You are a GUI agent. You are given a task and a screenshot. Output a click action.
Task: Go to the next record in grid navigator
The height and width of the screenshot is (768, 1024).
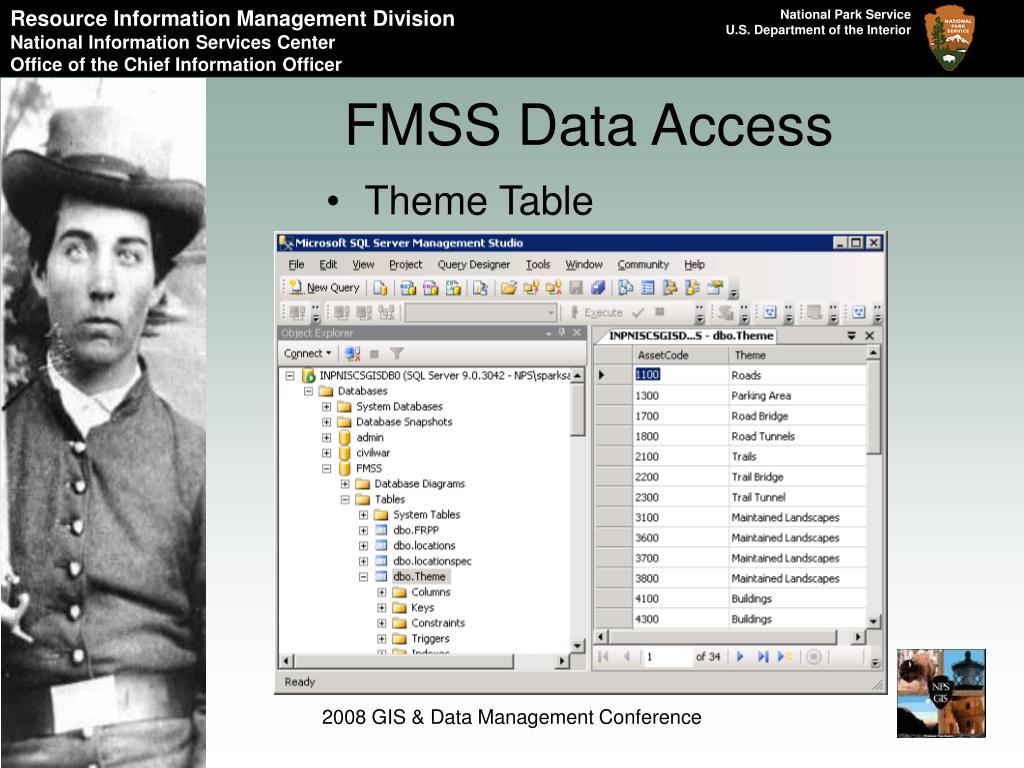[740, 657]
